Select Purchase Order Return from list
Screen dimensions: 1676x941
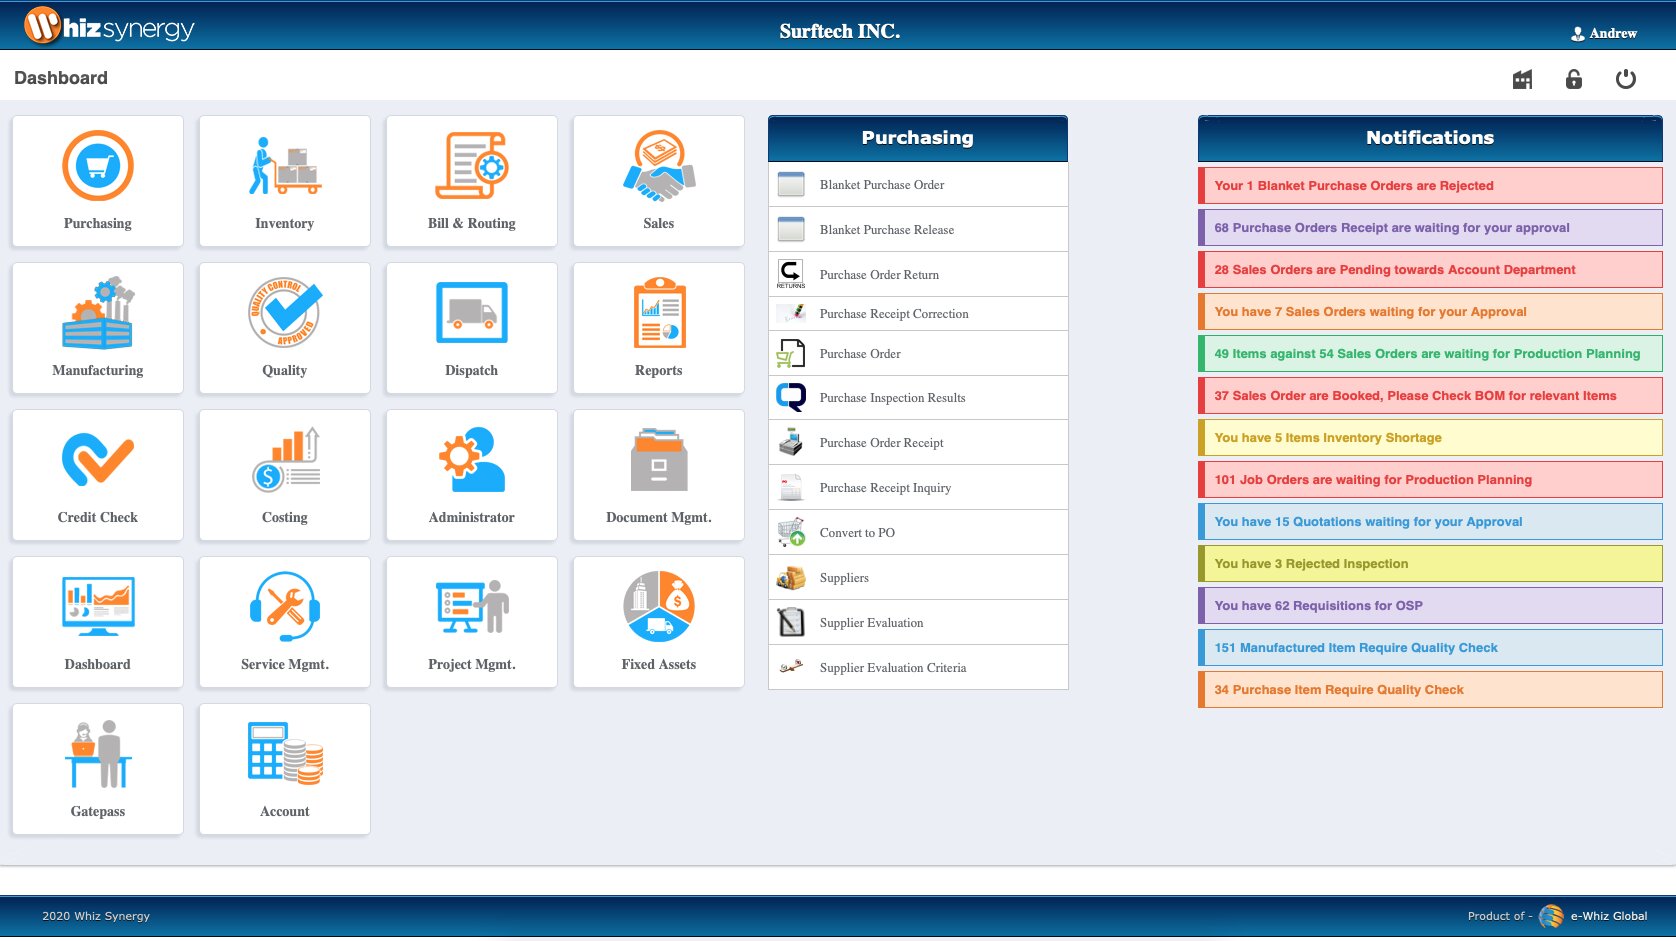click(879, 275)
